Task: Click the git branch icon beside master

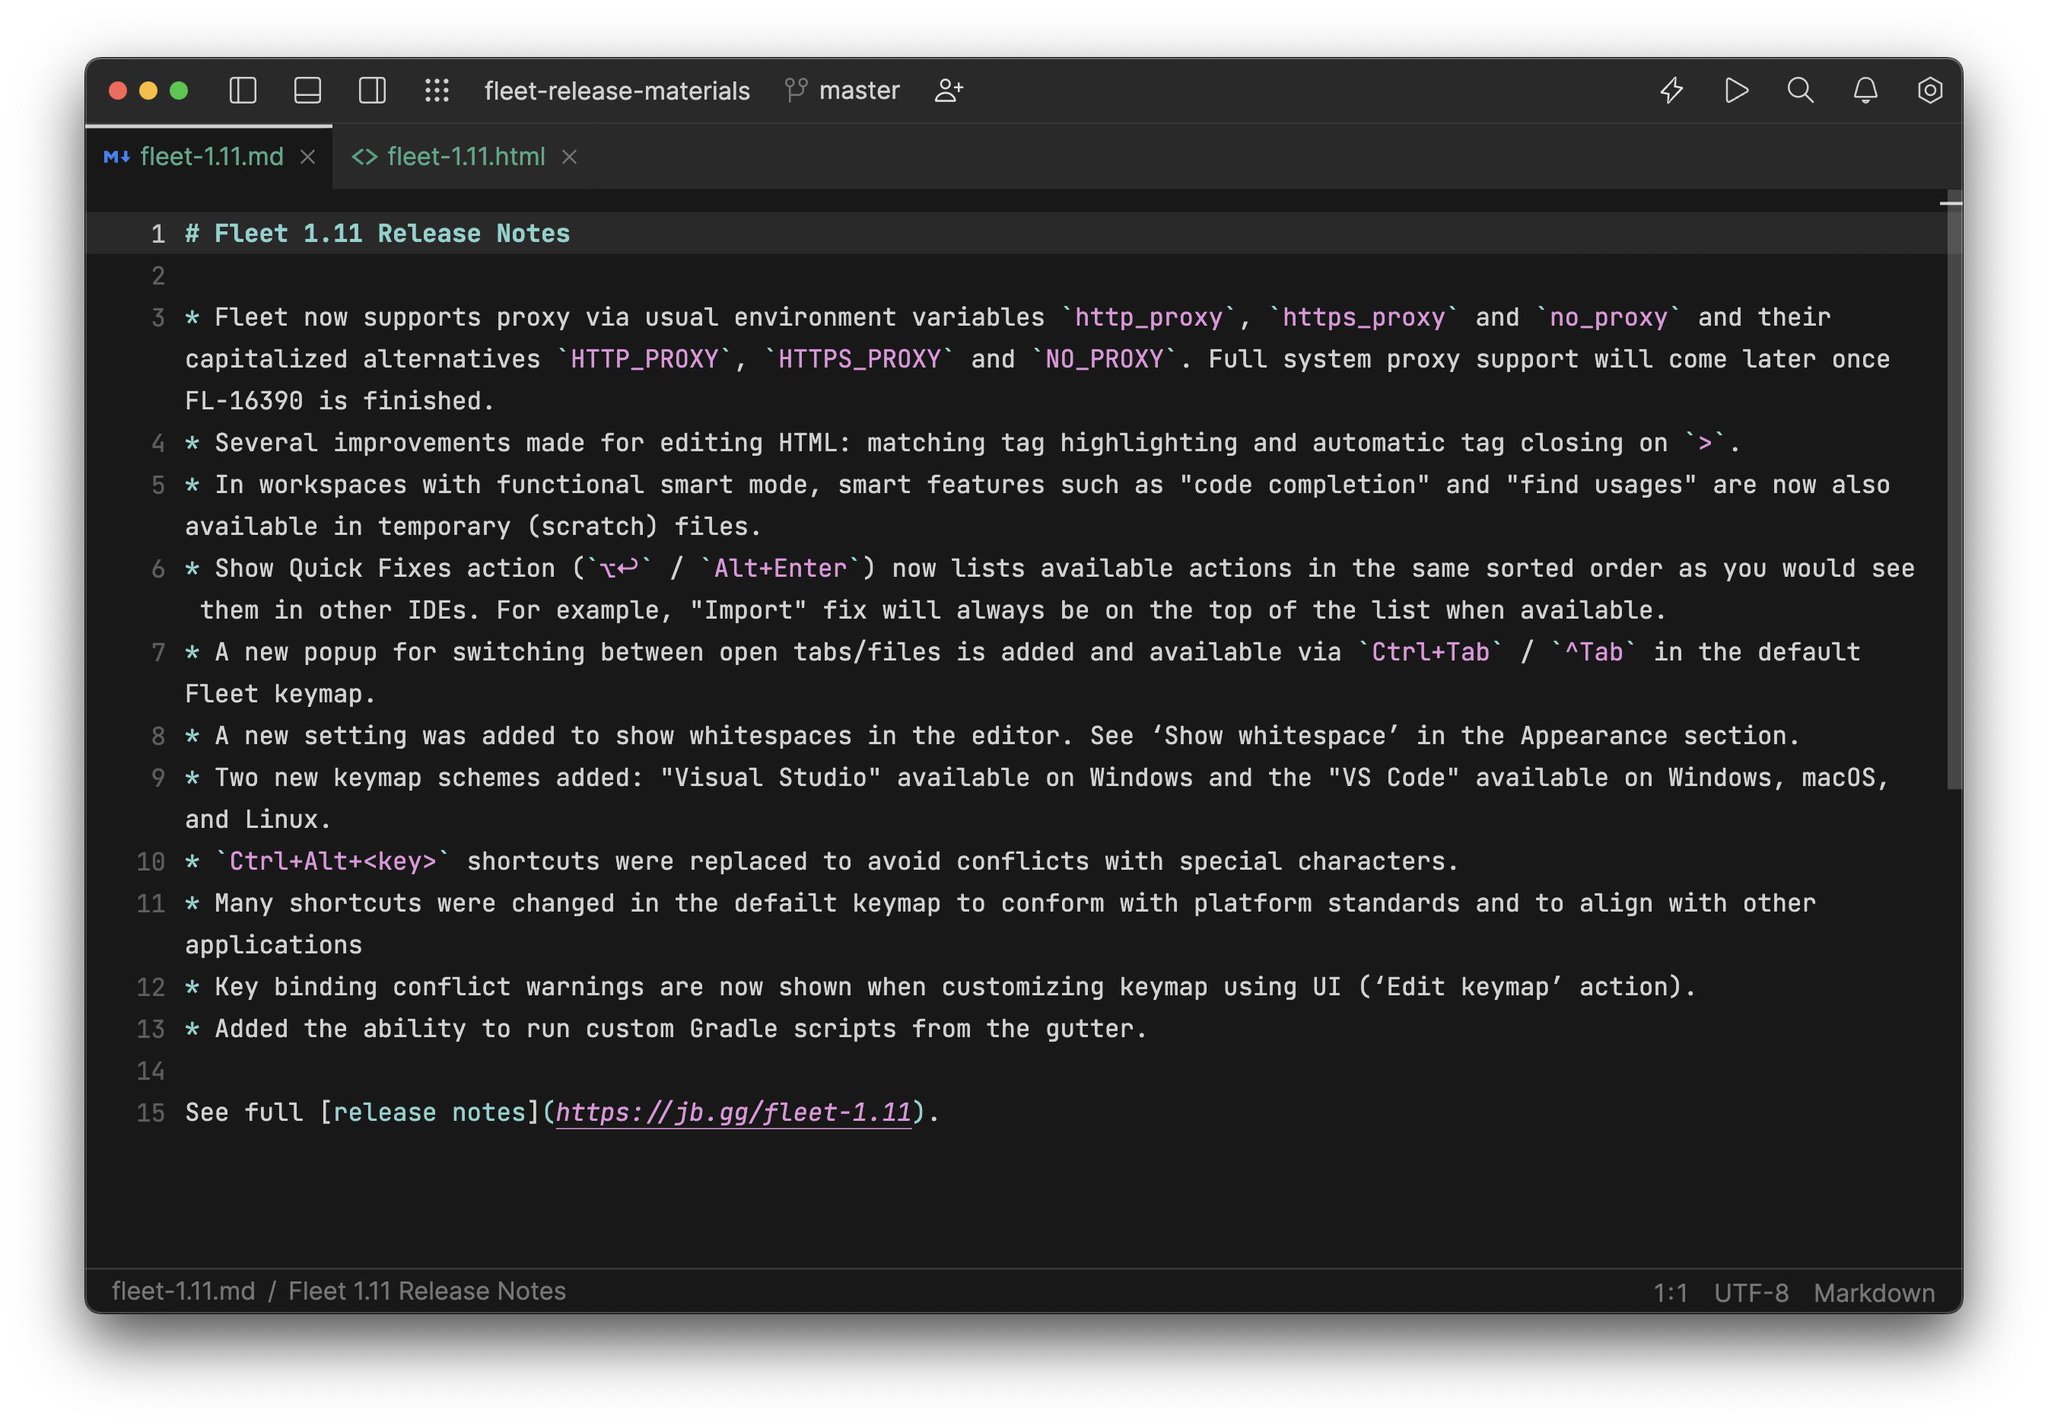Action: click(x=795, y=90)
